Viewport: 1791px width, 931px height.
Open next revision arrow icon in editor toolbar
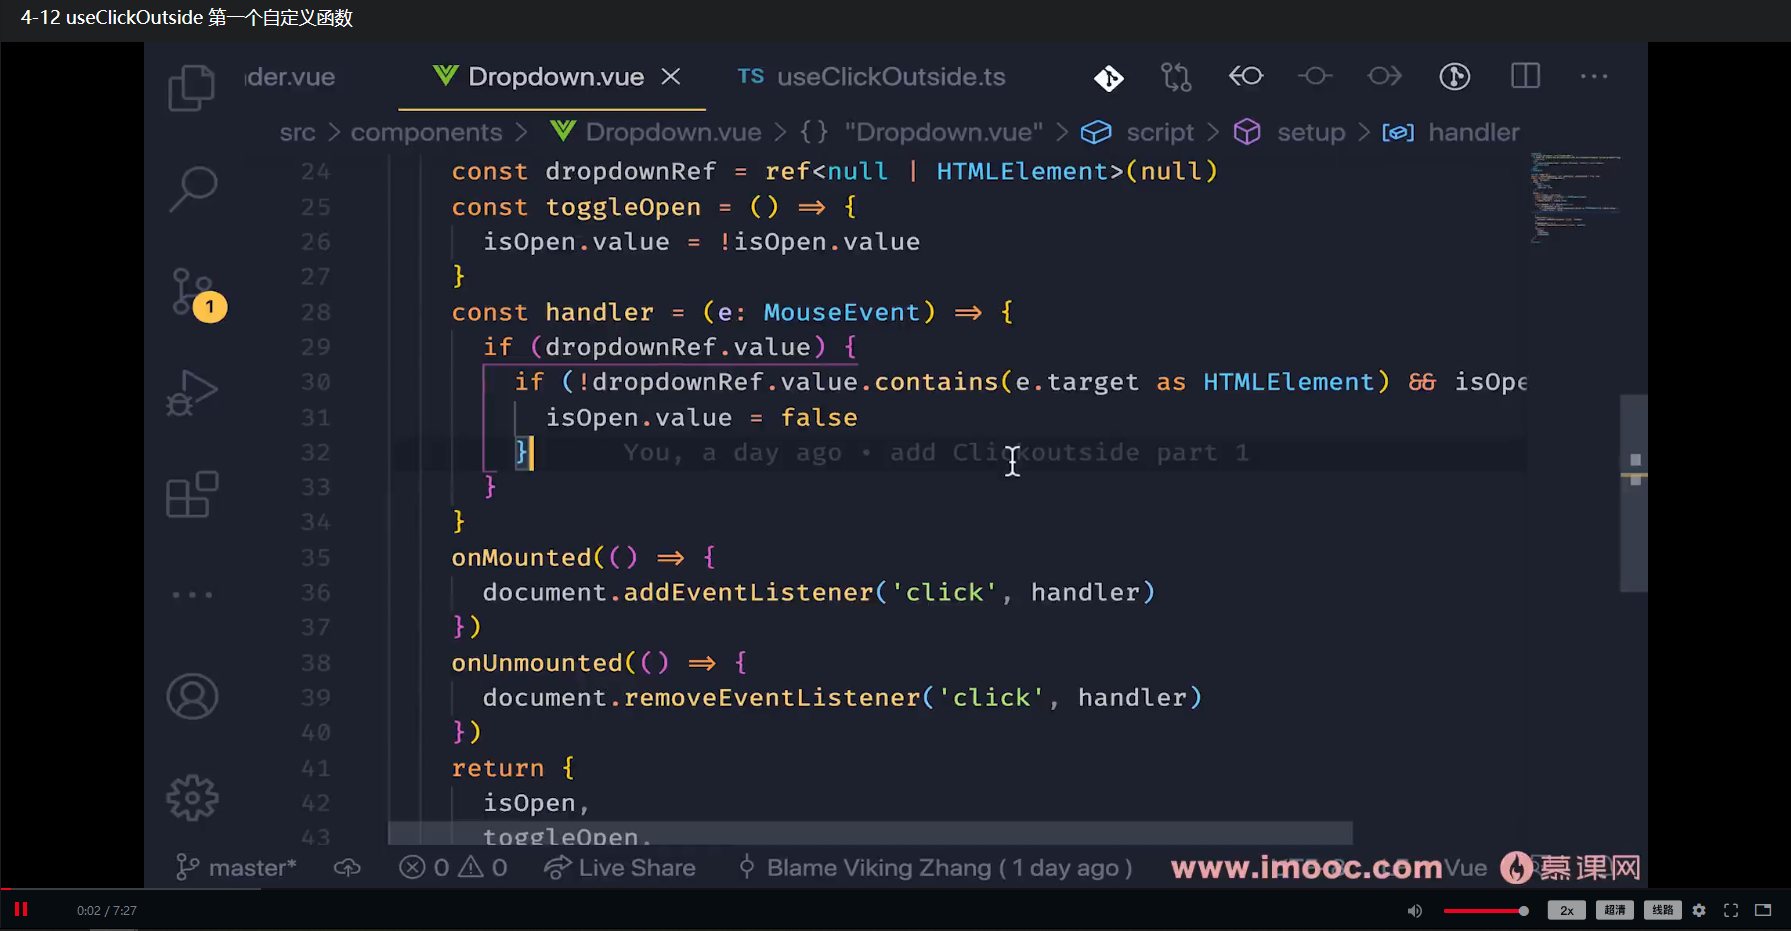point(1385,76)
